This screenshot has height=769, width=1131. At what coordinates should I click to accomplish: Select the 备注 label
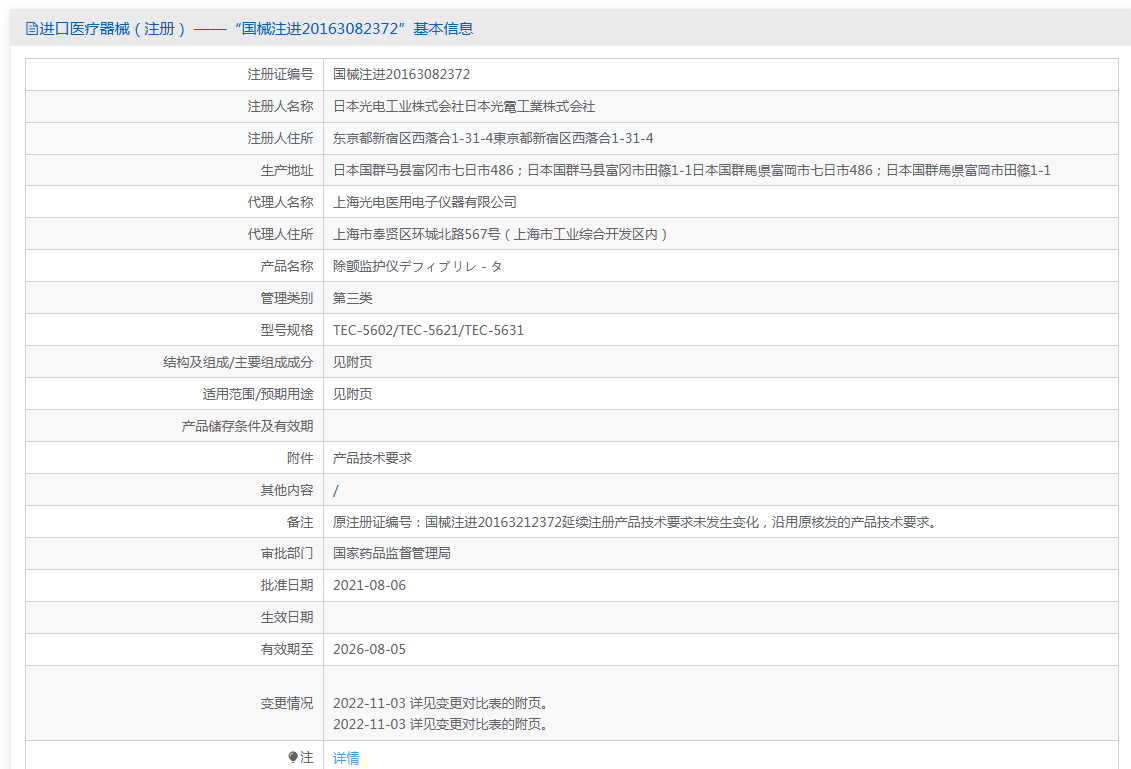(300, 522)
